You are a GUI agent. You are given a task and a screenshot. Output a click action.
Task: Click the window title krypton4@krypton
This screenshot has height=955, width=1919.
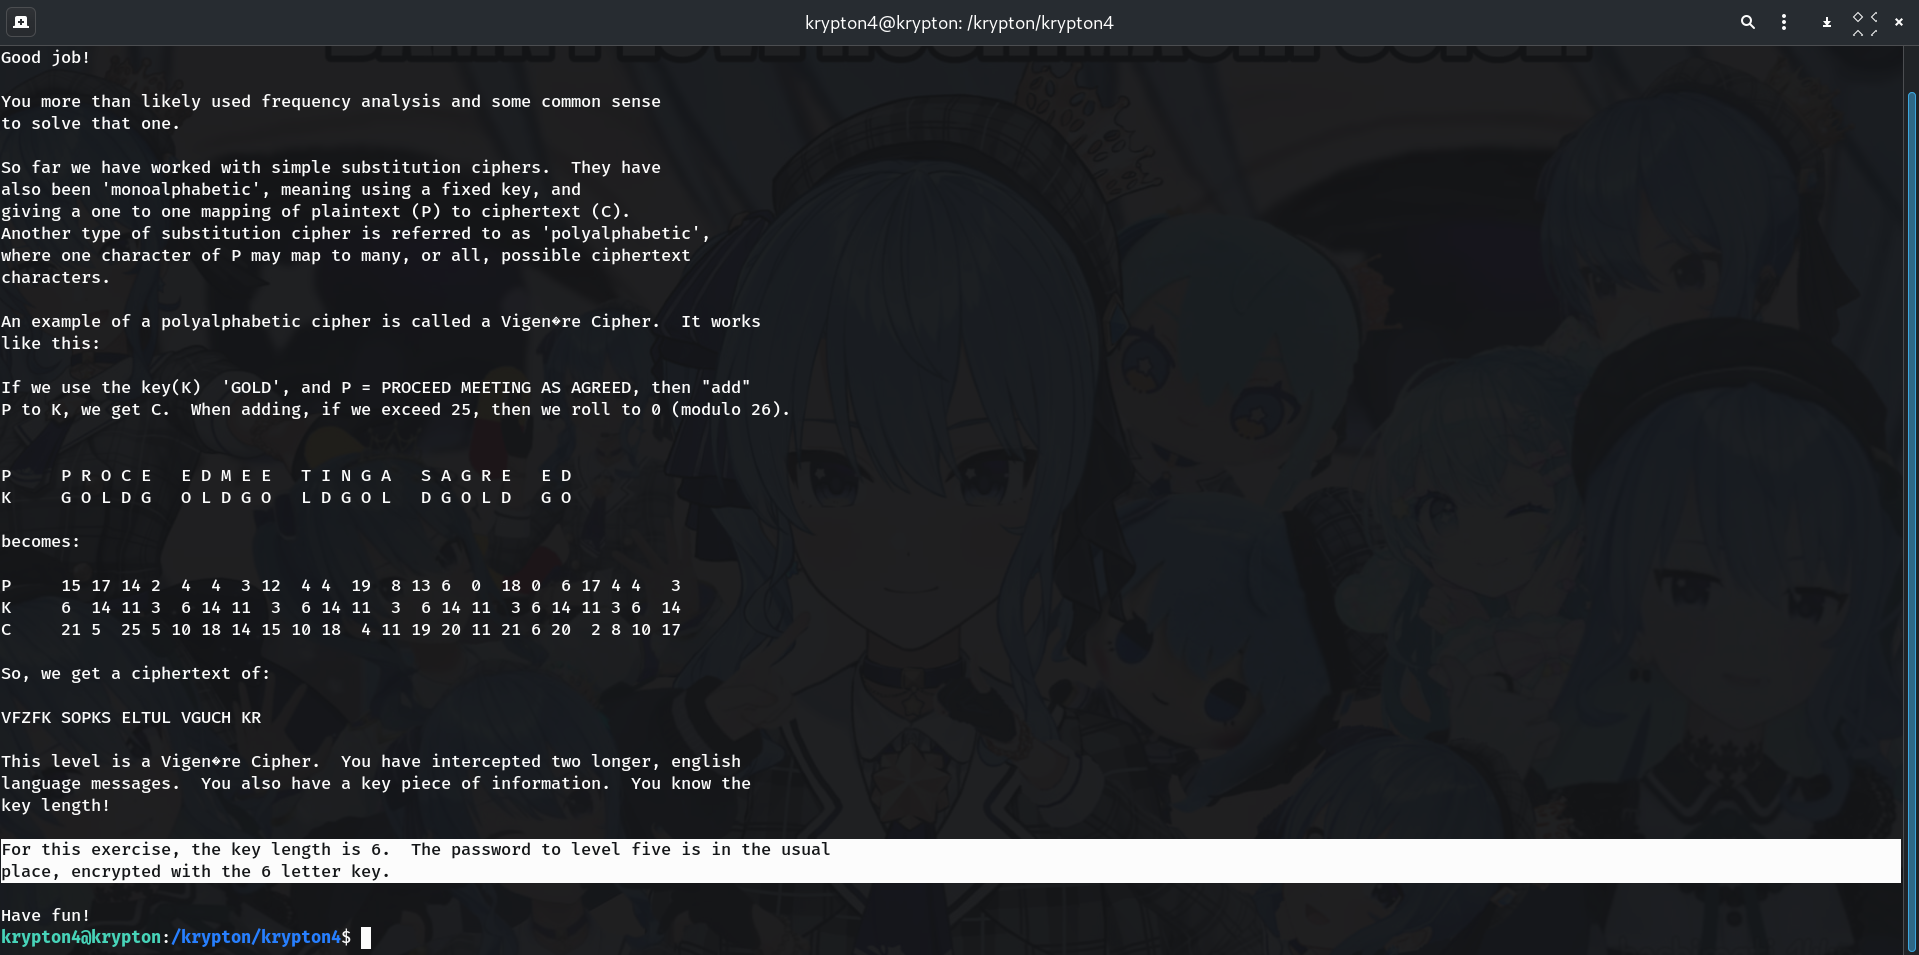click(x=958, y=23)
